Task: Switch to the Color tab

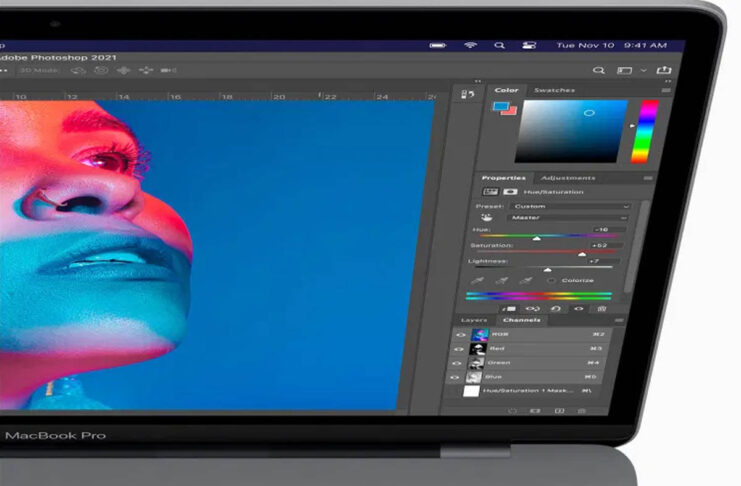Action: tap(507, 90)
